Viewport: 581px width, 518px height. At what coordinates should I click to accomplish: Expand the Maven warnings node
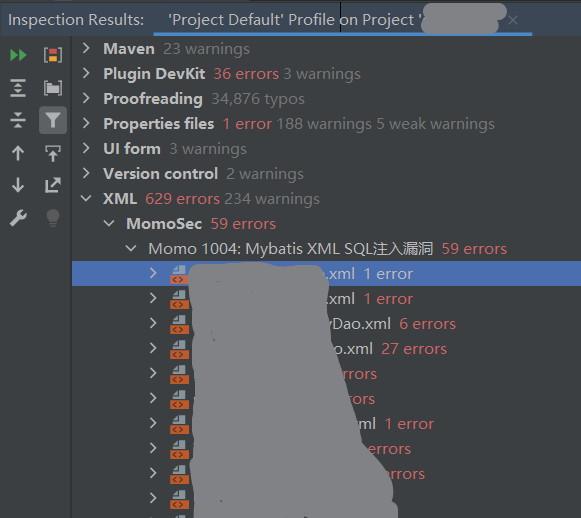(x=86, y=48)
